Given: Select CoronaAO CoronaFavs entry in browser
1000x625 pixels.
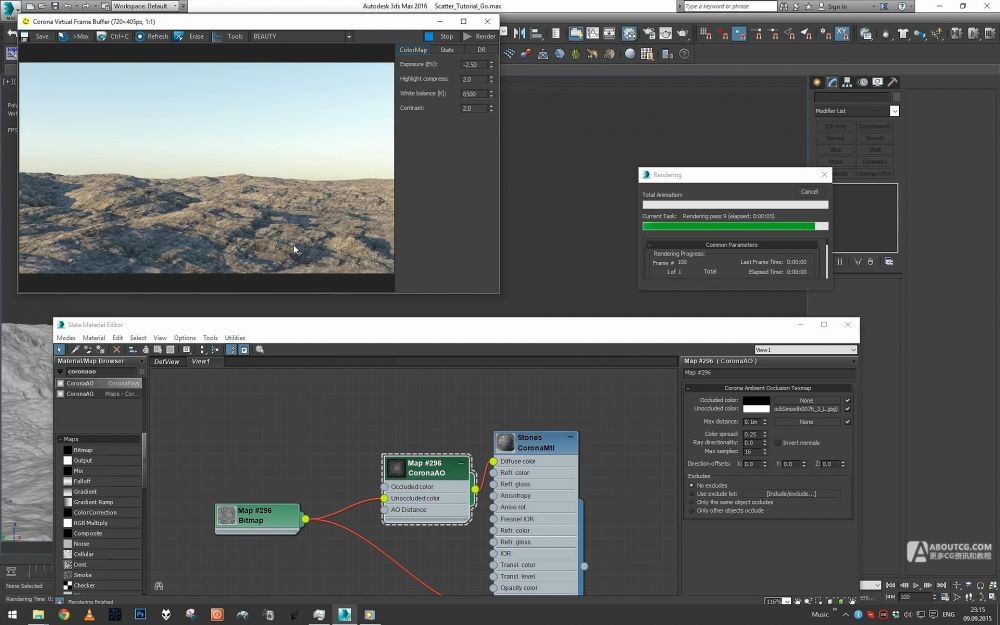Looking at the screenshot, I should pos(98,383).
